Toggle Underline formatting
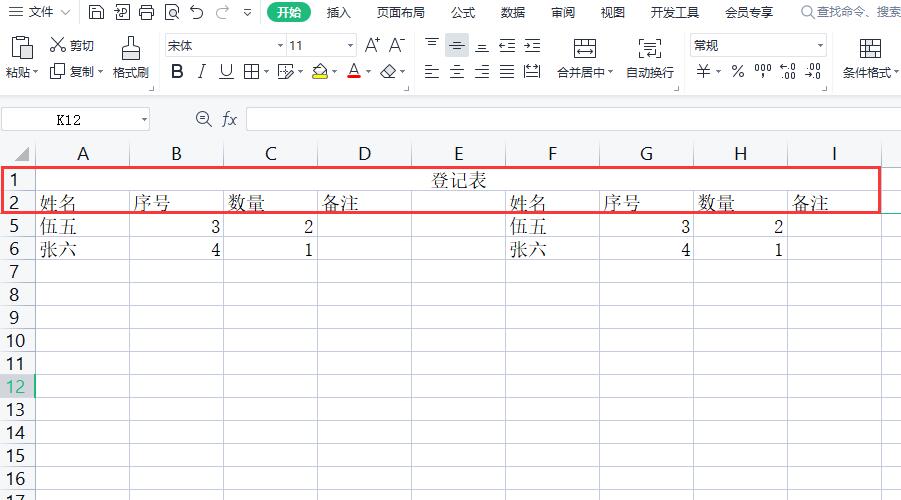901x500 pixels. (226, 72)
